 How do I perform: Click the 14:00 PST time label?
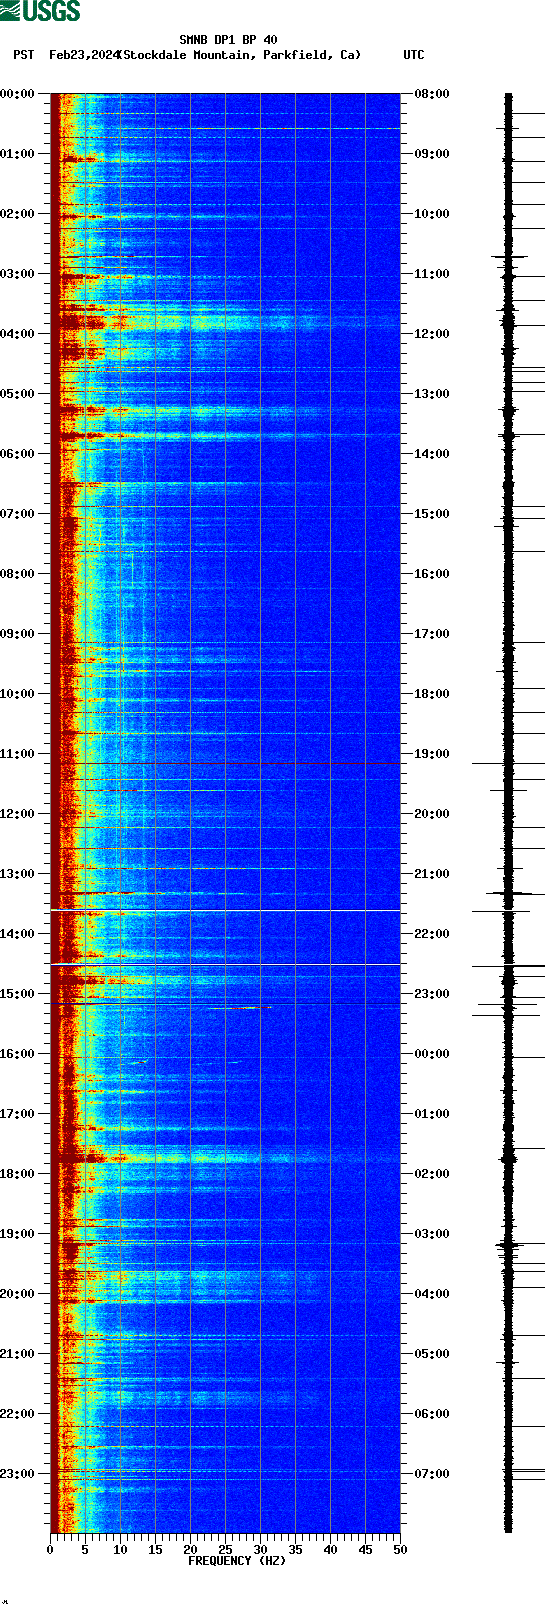point(18,934)
